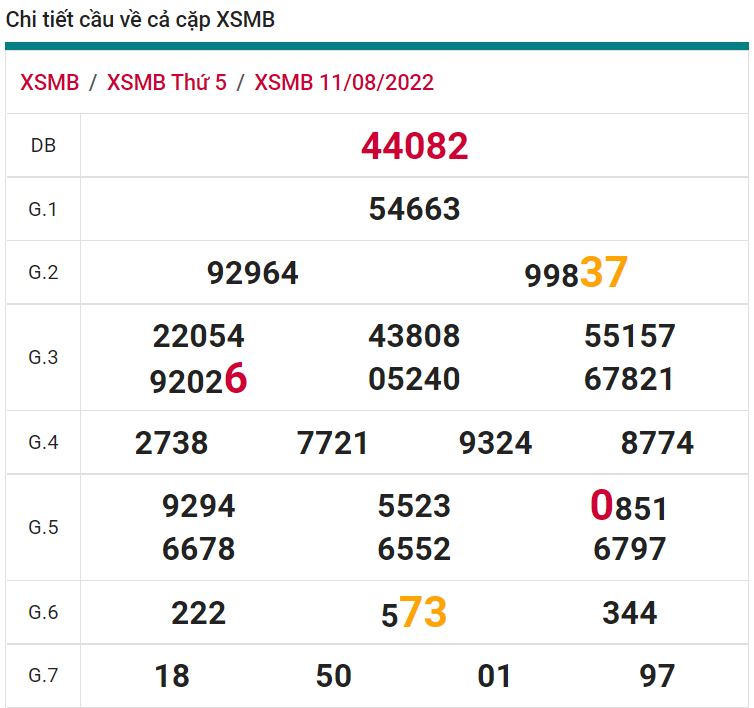Click the G.7 number 18
754x708 pixels.
172,676
